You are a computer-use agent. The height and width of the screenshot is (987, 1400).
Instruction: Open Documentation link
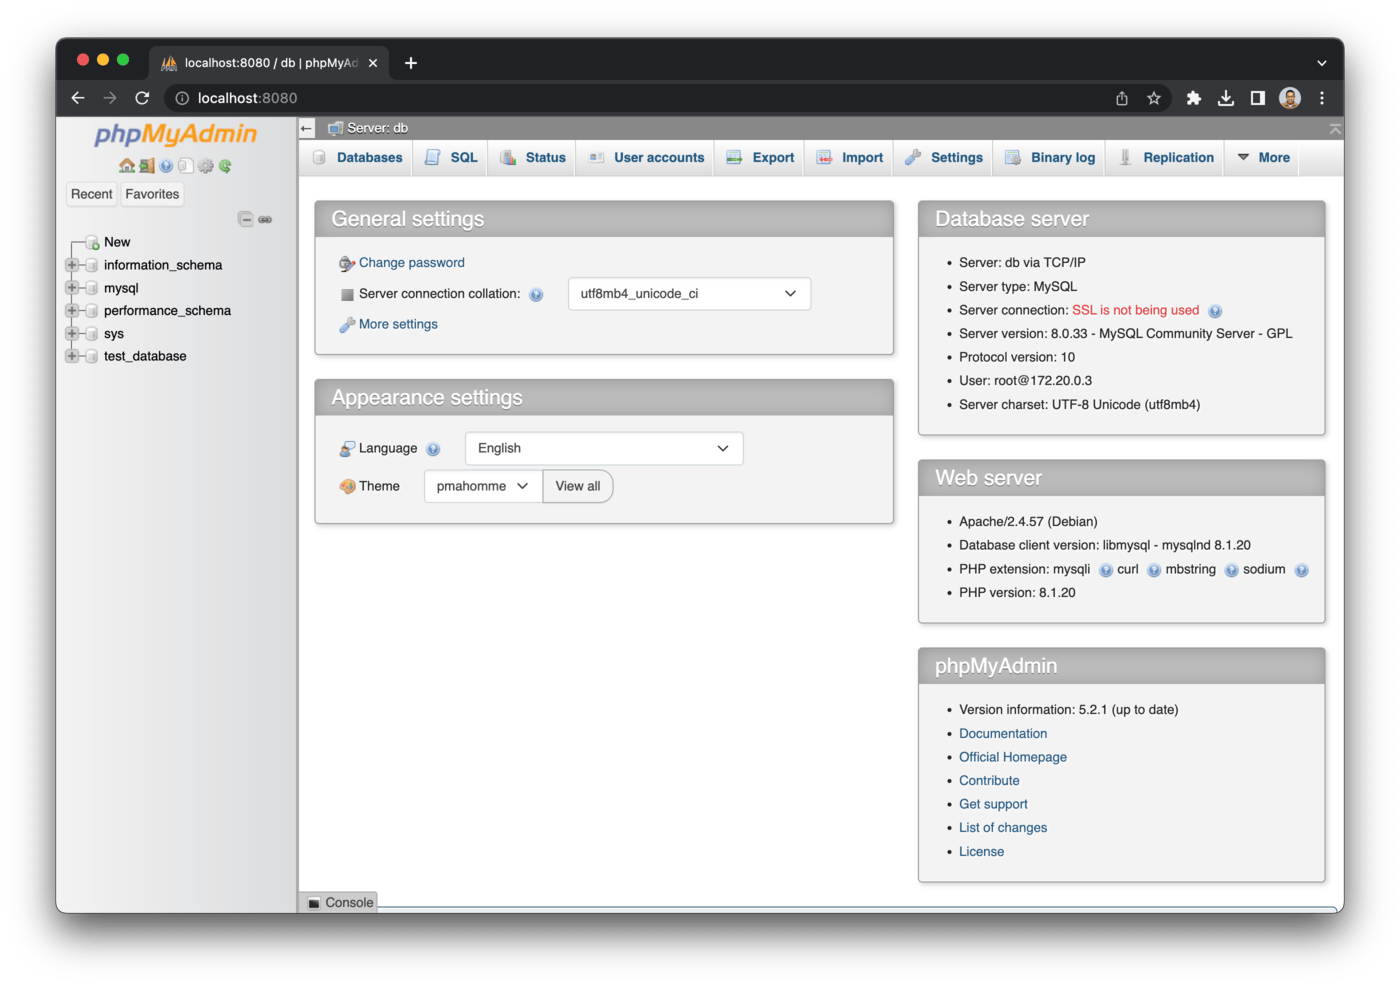point(1003,734)
